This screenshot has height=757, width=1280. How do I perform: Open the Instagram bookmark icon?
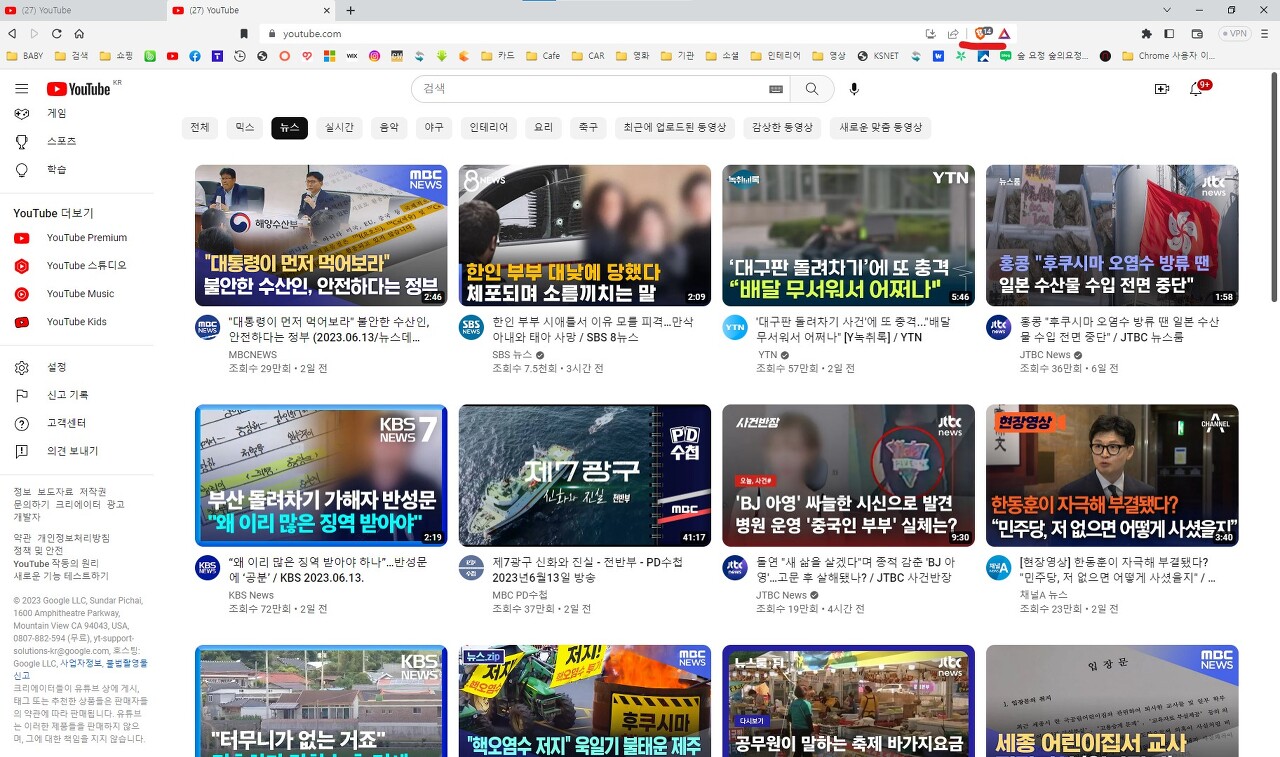point(375,56)
